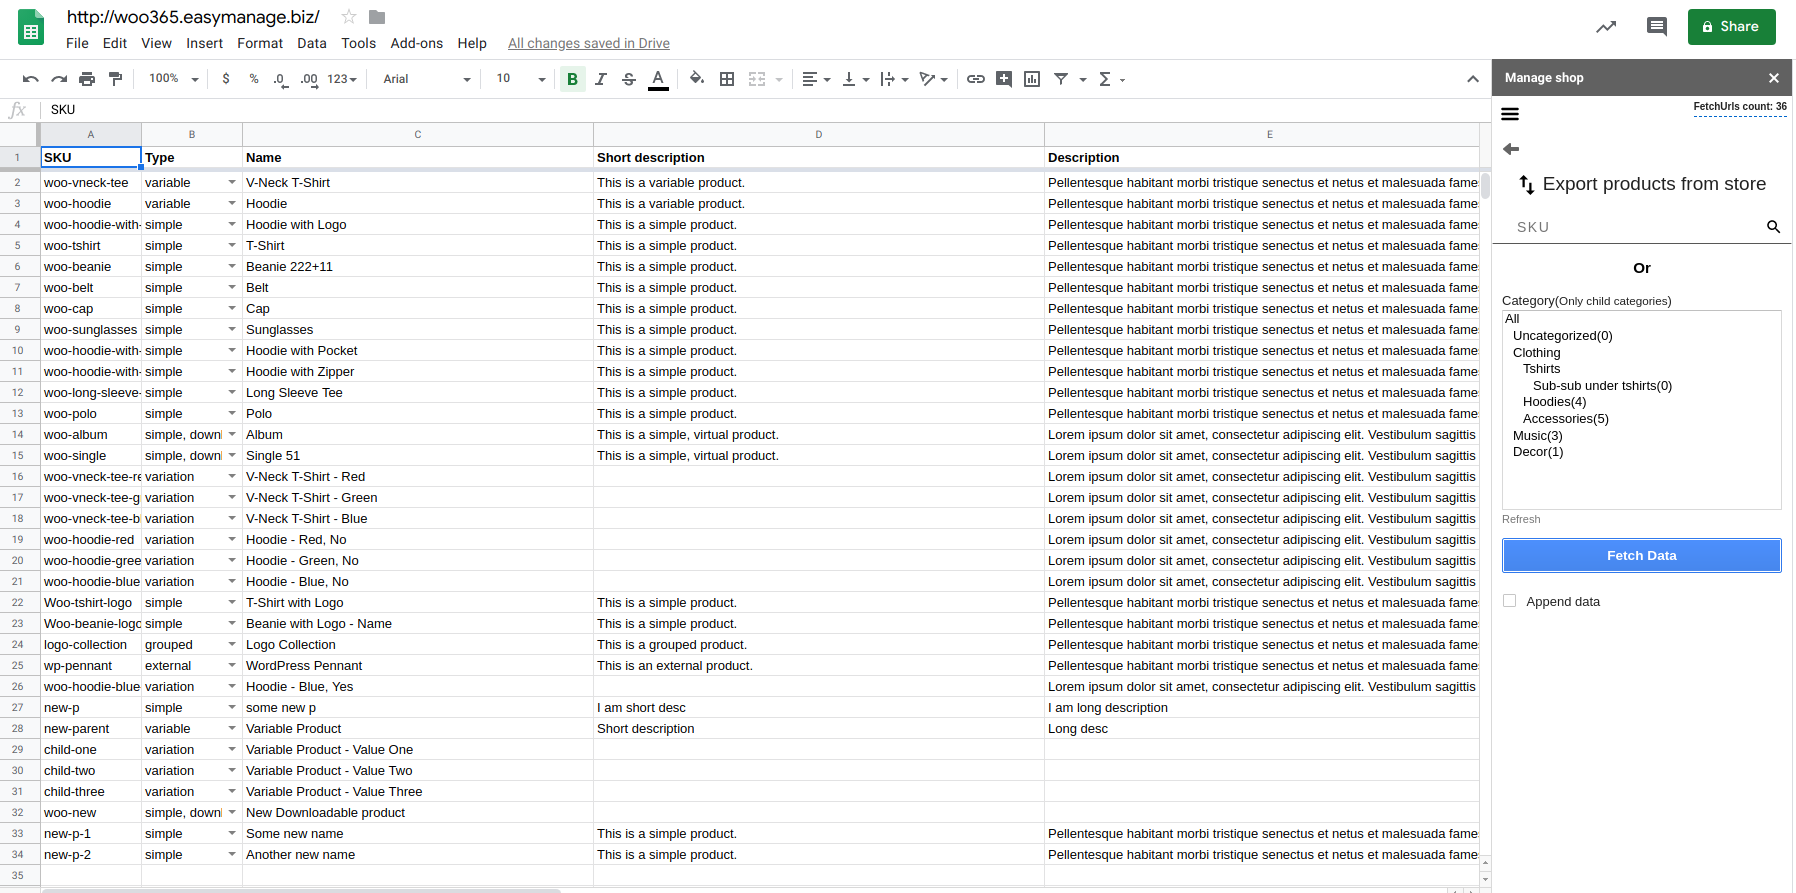
Task: Print the spreadsheet
Action: pos(87,79)
